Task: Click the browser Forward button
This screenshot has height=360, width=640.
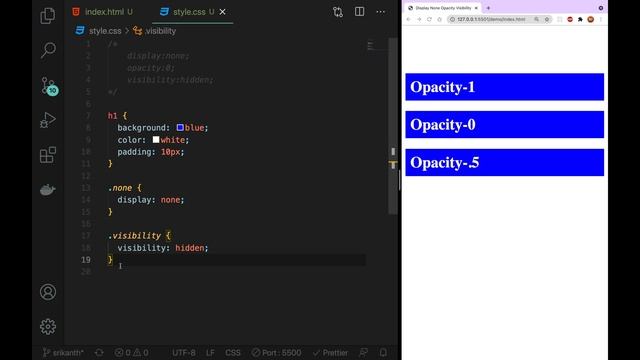Action: pyautogui.click(x=419, y=19)
